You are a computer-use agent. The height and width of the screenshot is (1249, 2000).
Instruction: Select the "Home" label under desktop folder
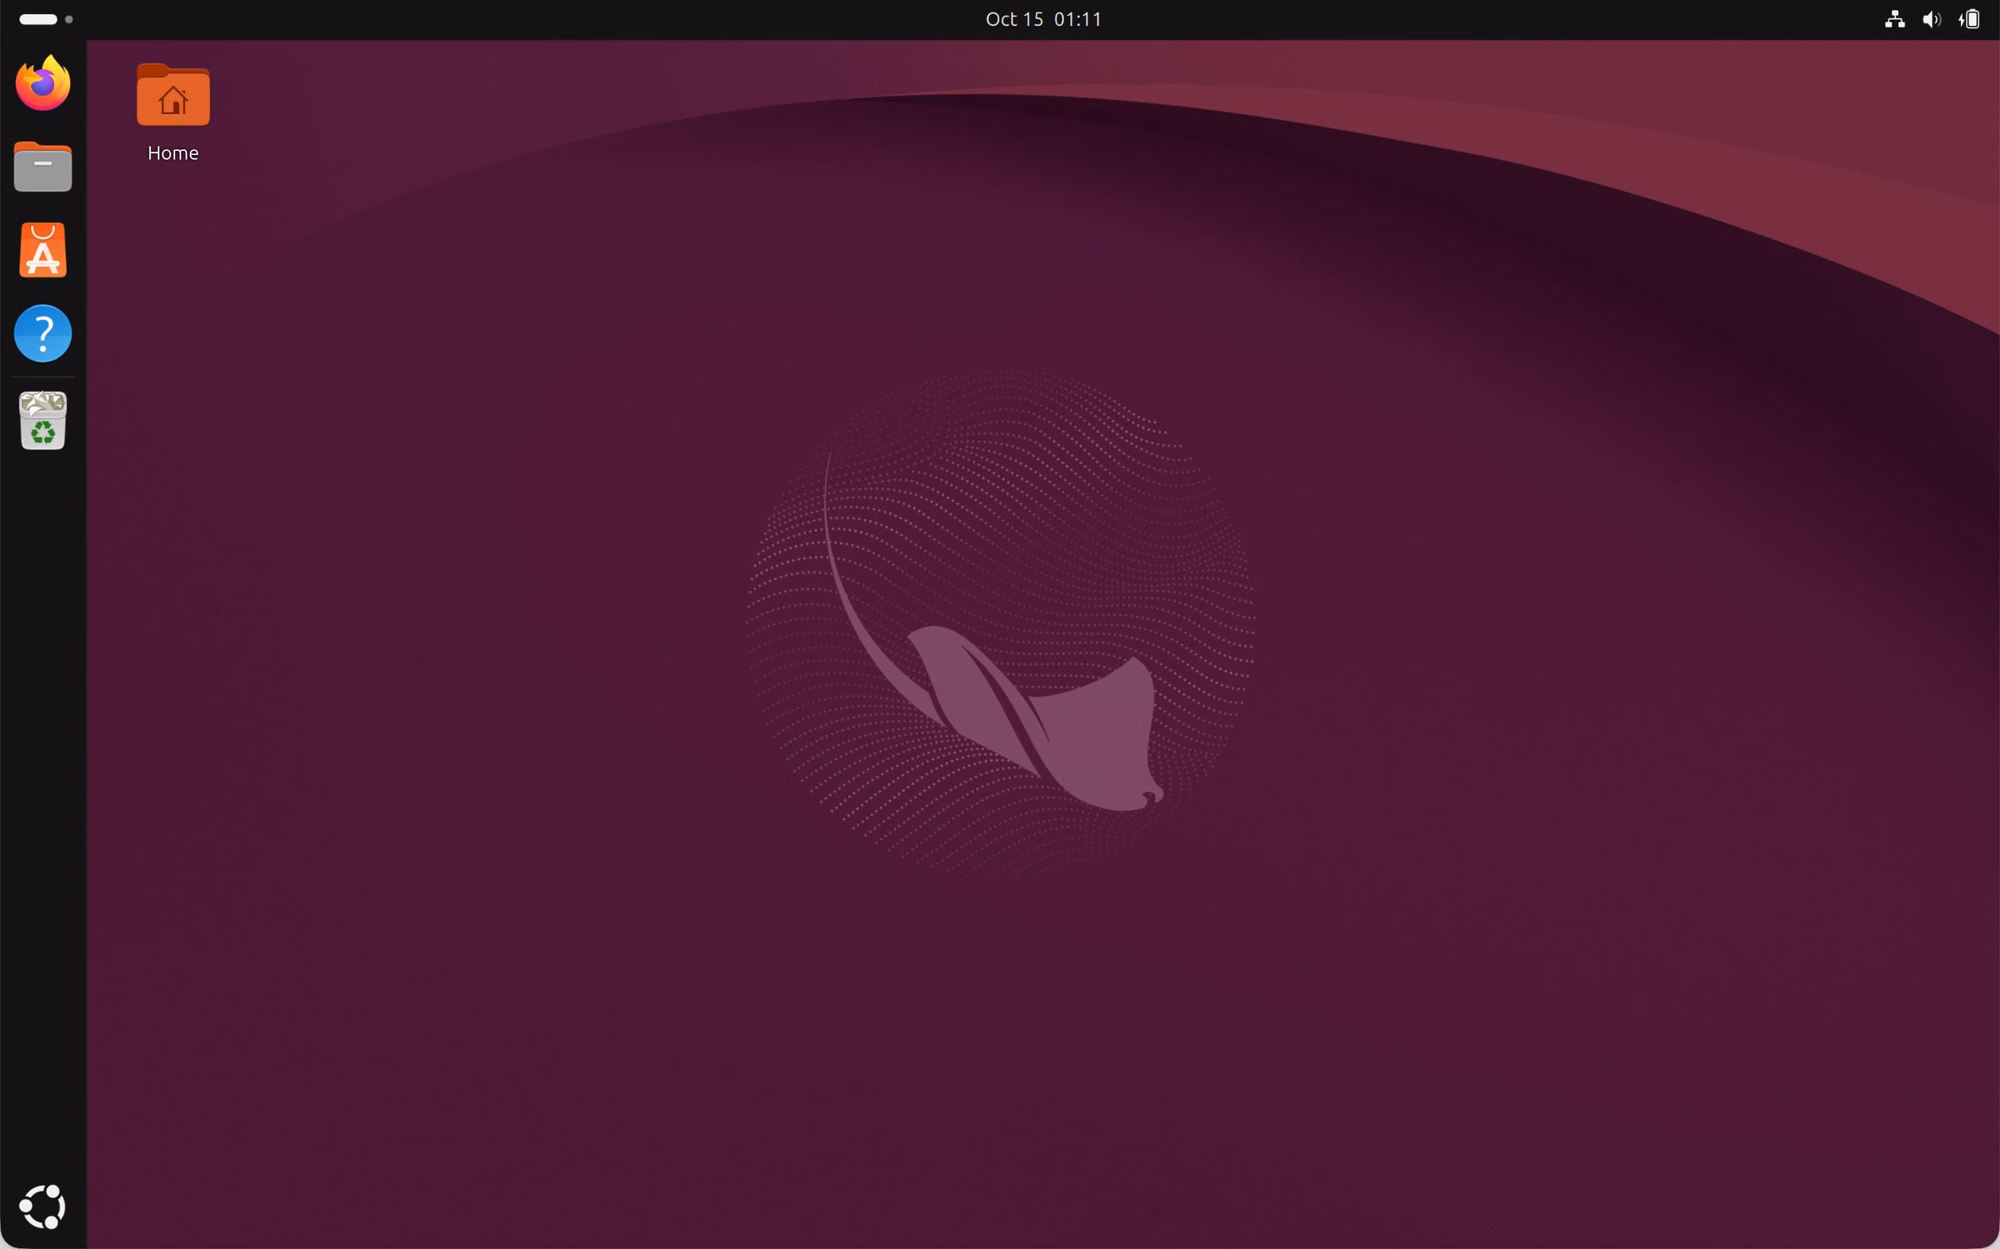pos(173,153)
